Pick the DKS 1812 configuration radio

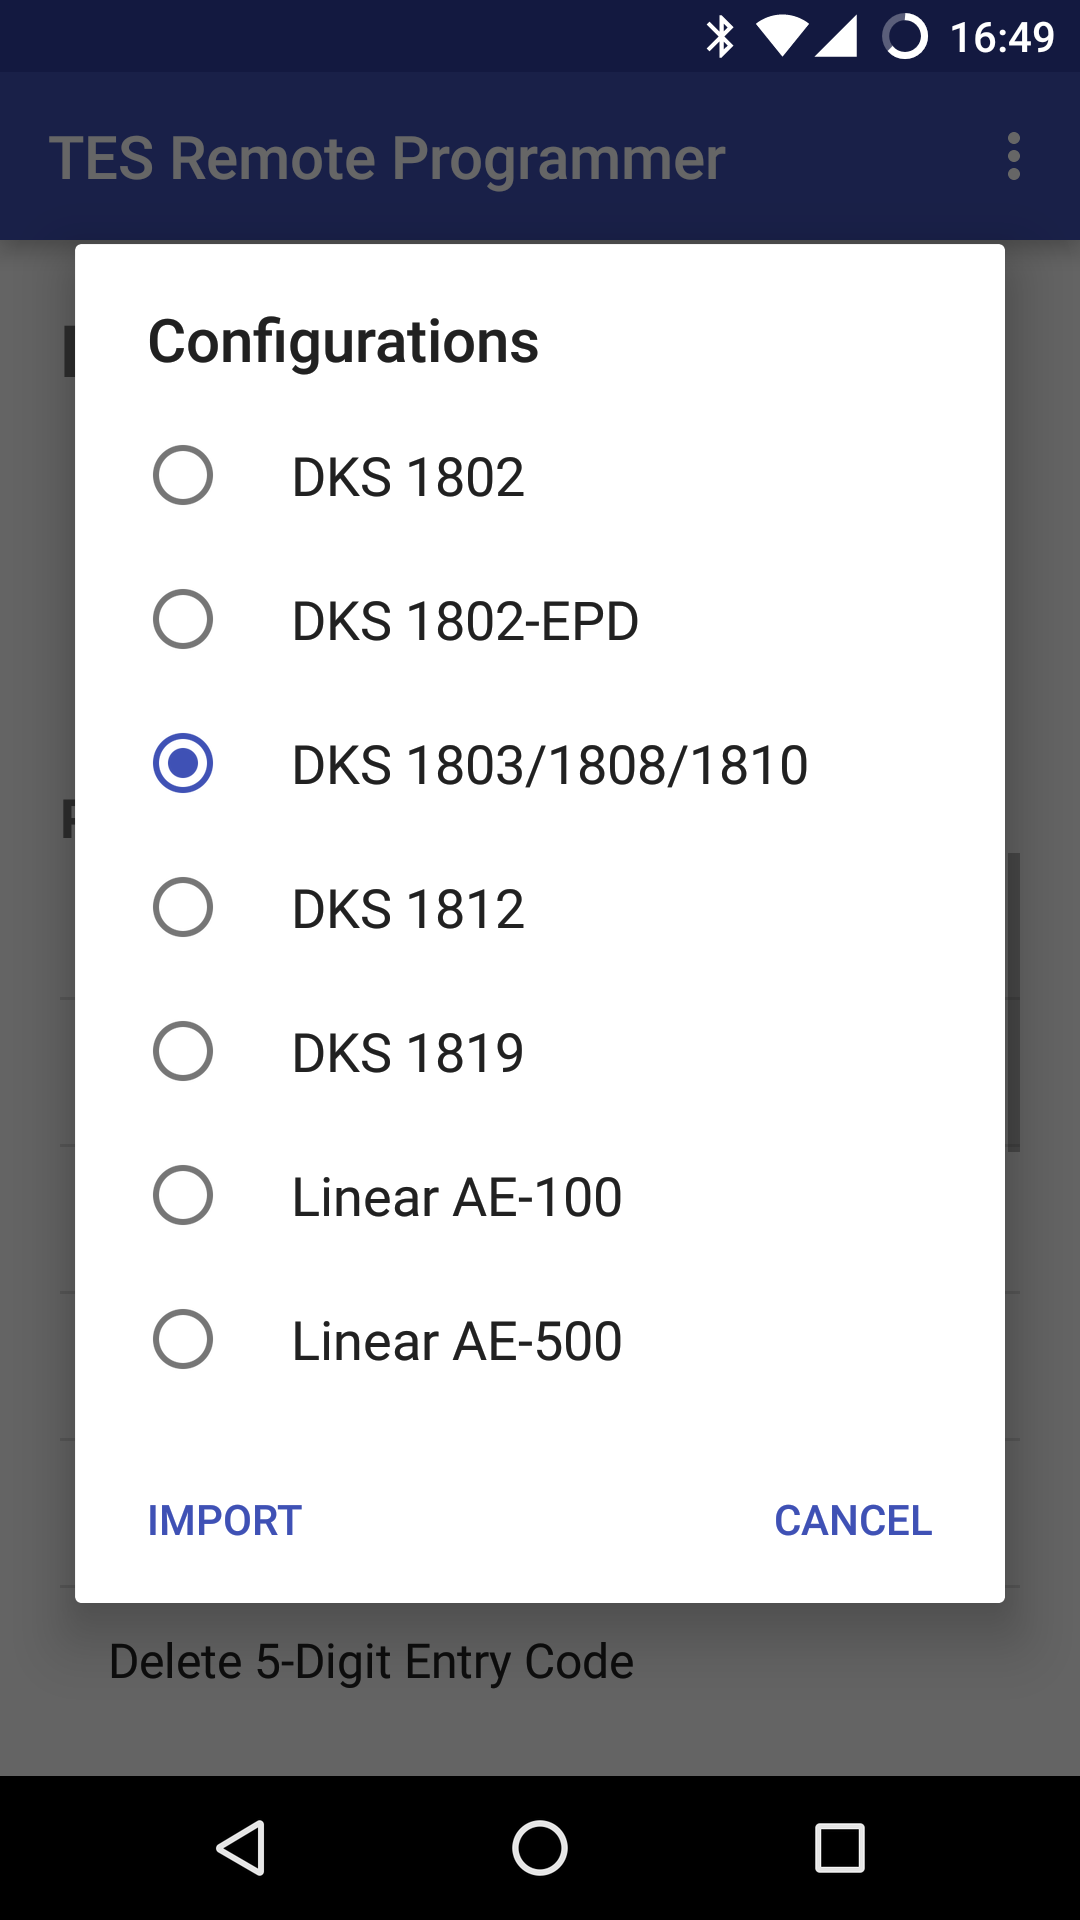tap(183, 907)
